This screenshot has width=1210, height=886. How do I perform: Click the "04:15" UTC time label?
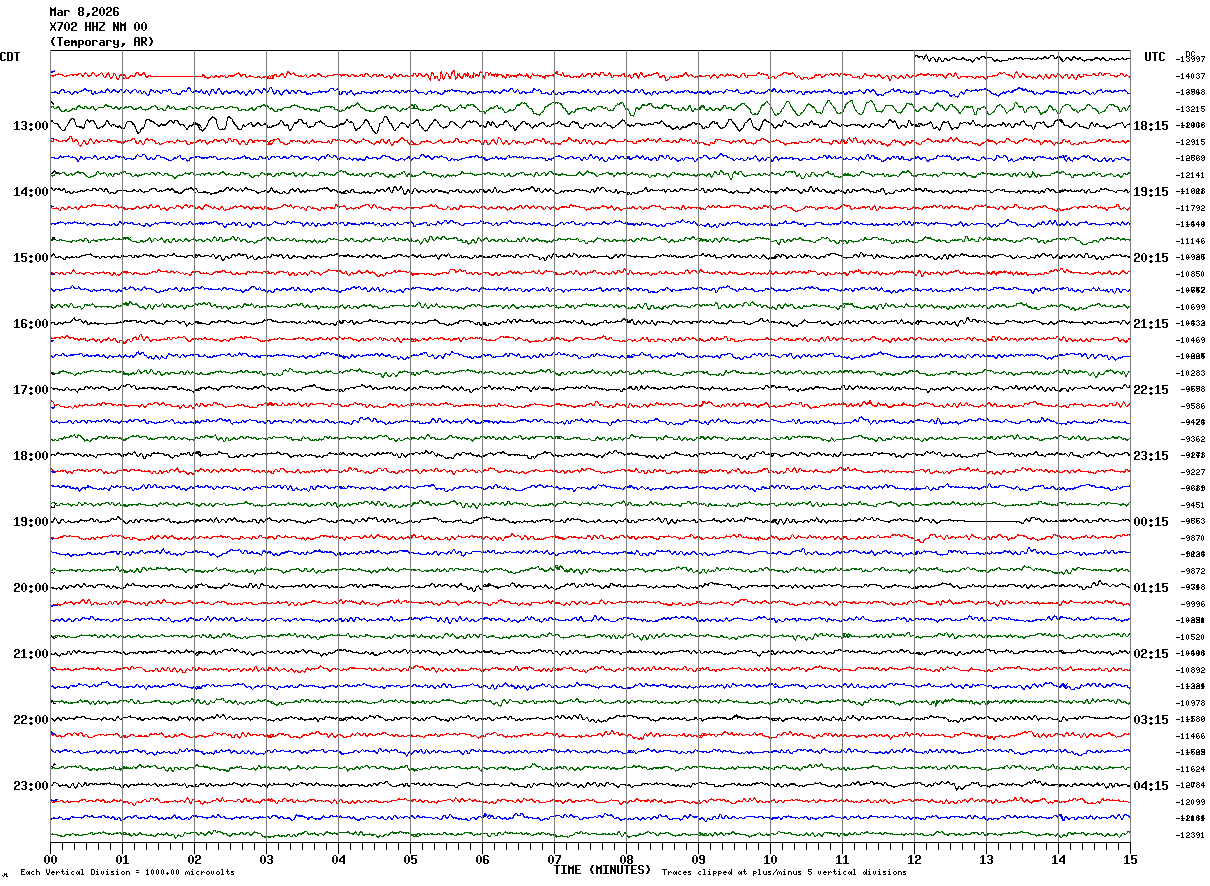point(1151,786)
